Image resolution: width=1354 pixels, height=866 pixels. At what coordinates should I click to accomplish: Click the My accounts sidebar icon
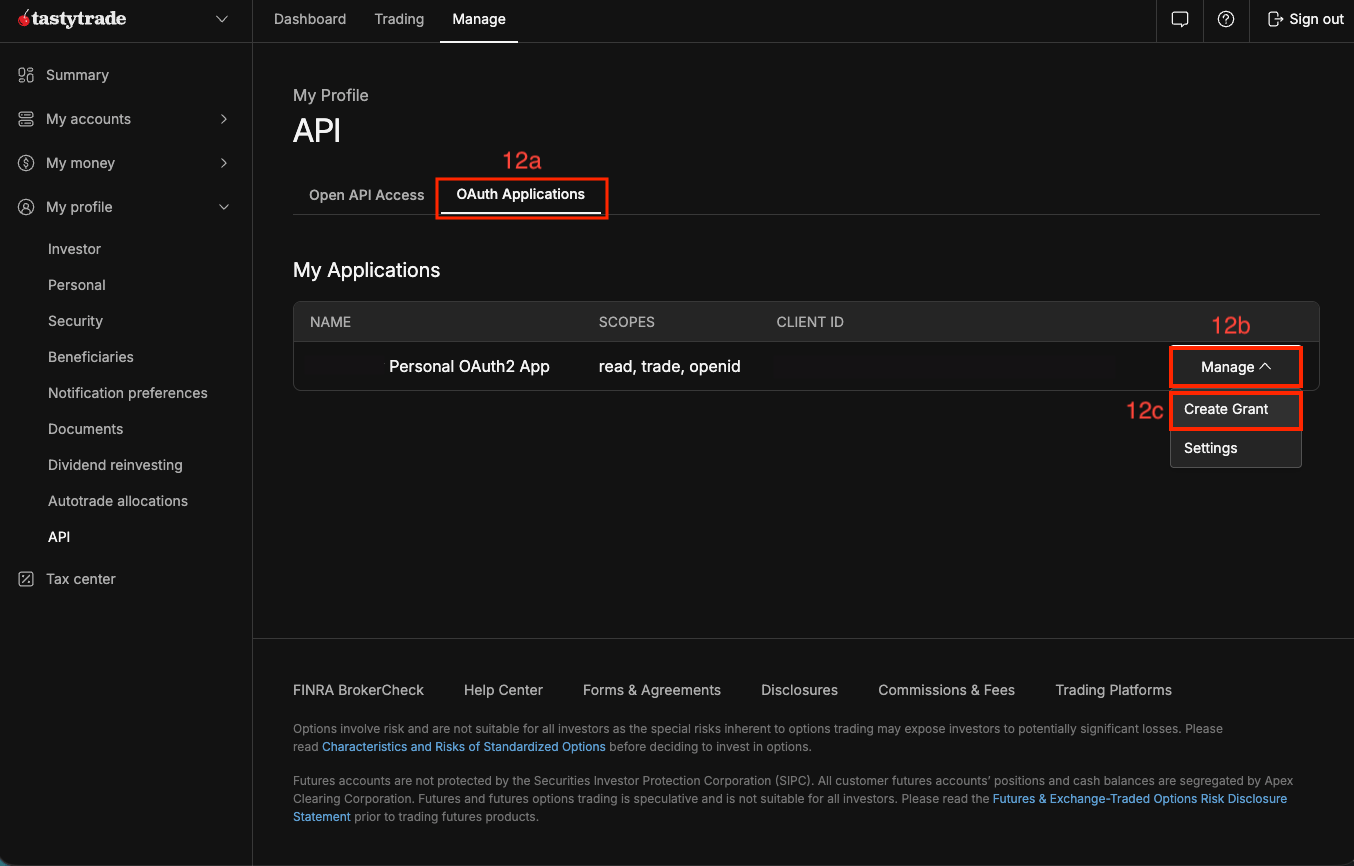[x=26, y=119]
